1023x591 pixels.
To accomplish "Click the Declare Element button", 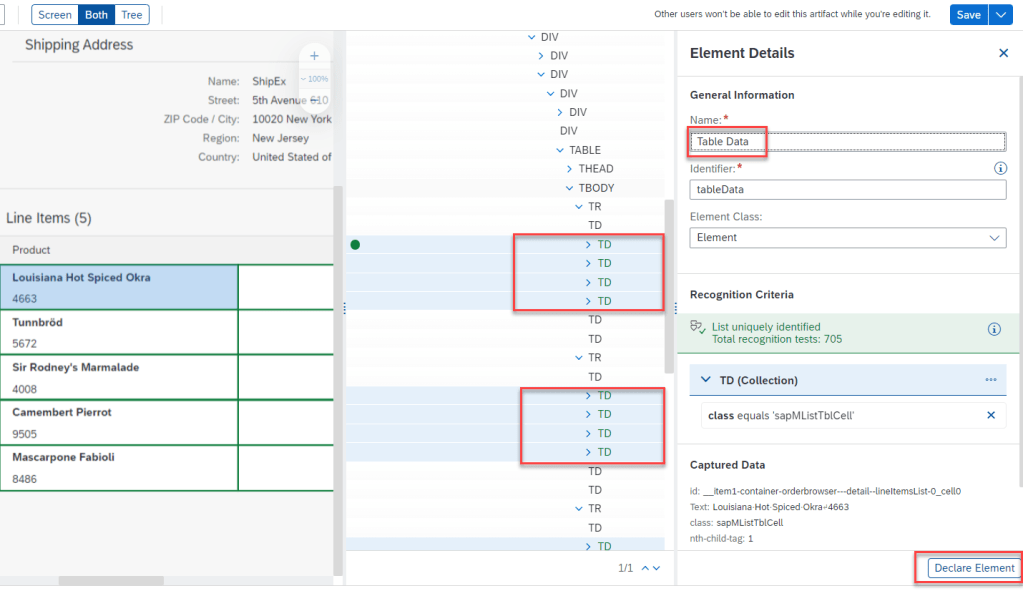I will click(x=974, y=568).
